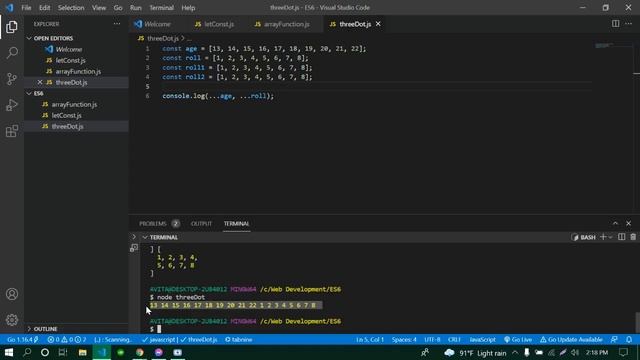This screenshot has height=360, width=640.
Task: Change UTF-8 file encoding
Action: 432,340
